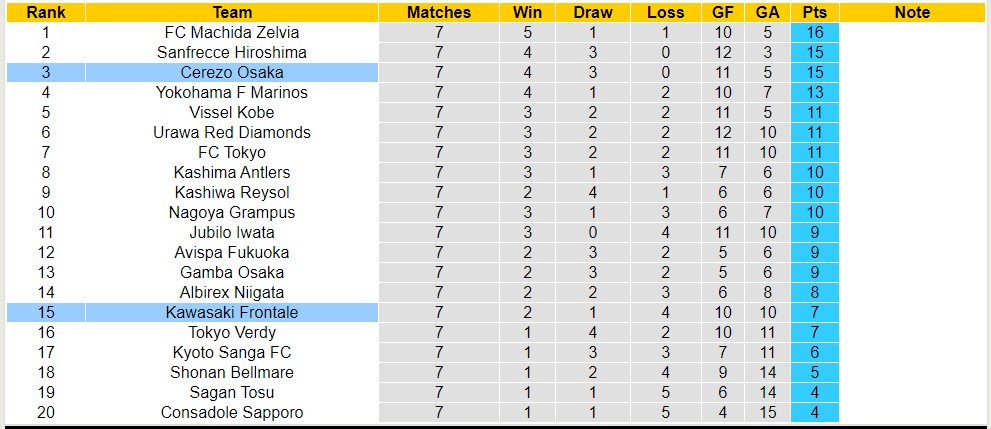This screenshot has height=429, width=991.
Task: Click the 16 points cell for Machida Zelvia
Action: (814, 32)
